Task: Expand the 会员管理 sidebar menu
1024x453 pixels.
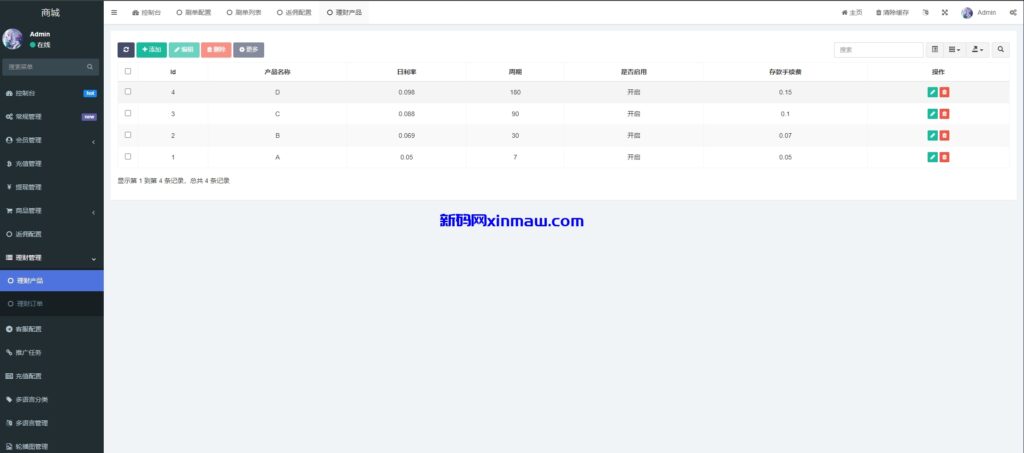Action: click(50, 140)
